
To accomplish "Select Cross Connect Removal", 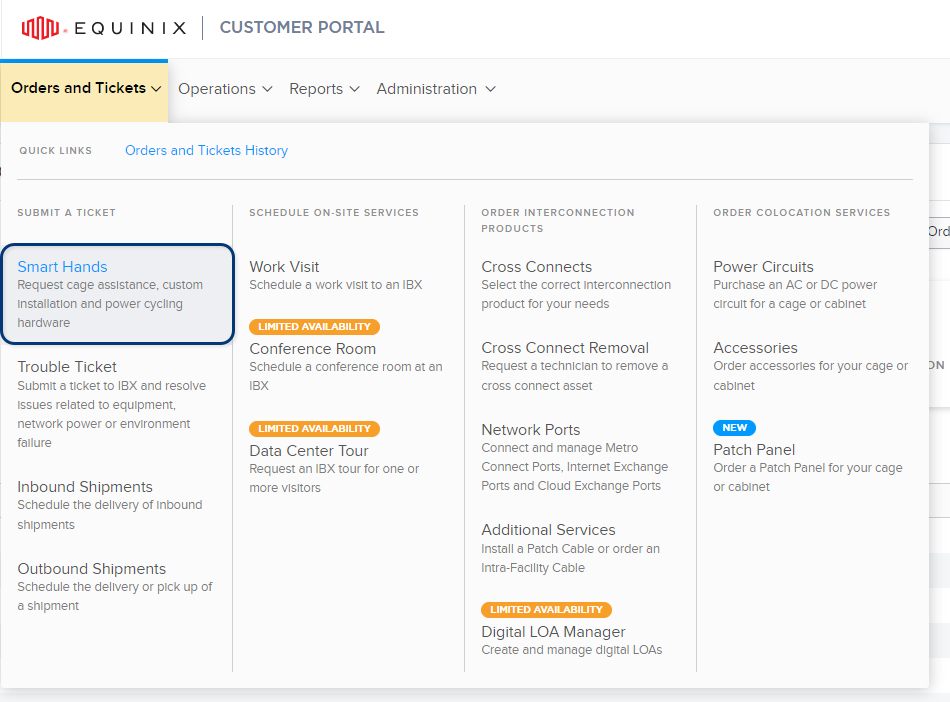I will [x=565, y=348].
